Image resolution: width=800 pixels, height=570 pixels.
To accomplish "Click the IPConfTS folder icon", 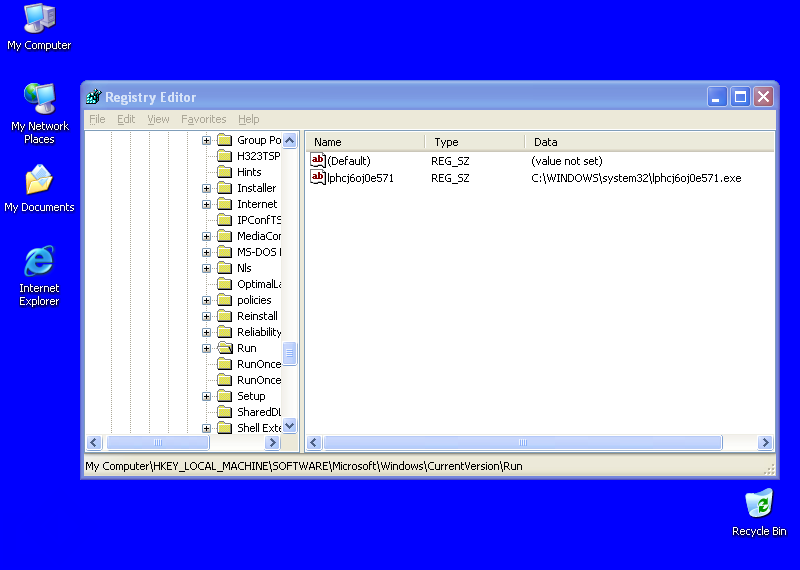I will [x=224, y=220].
